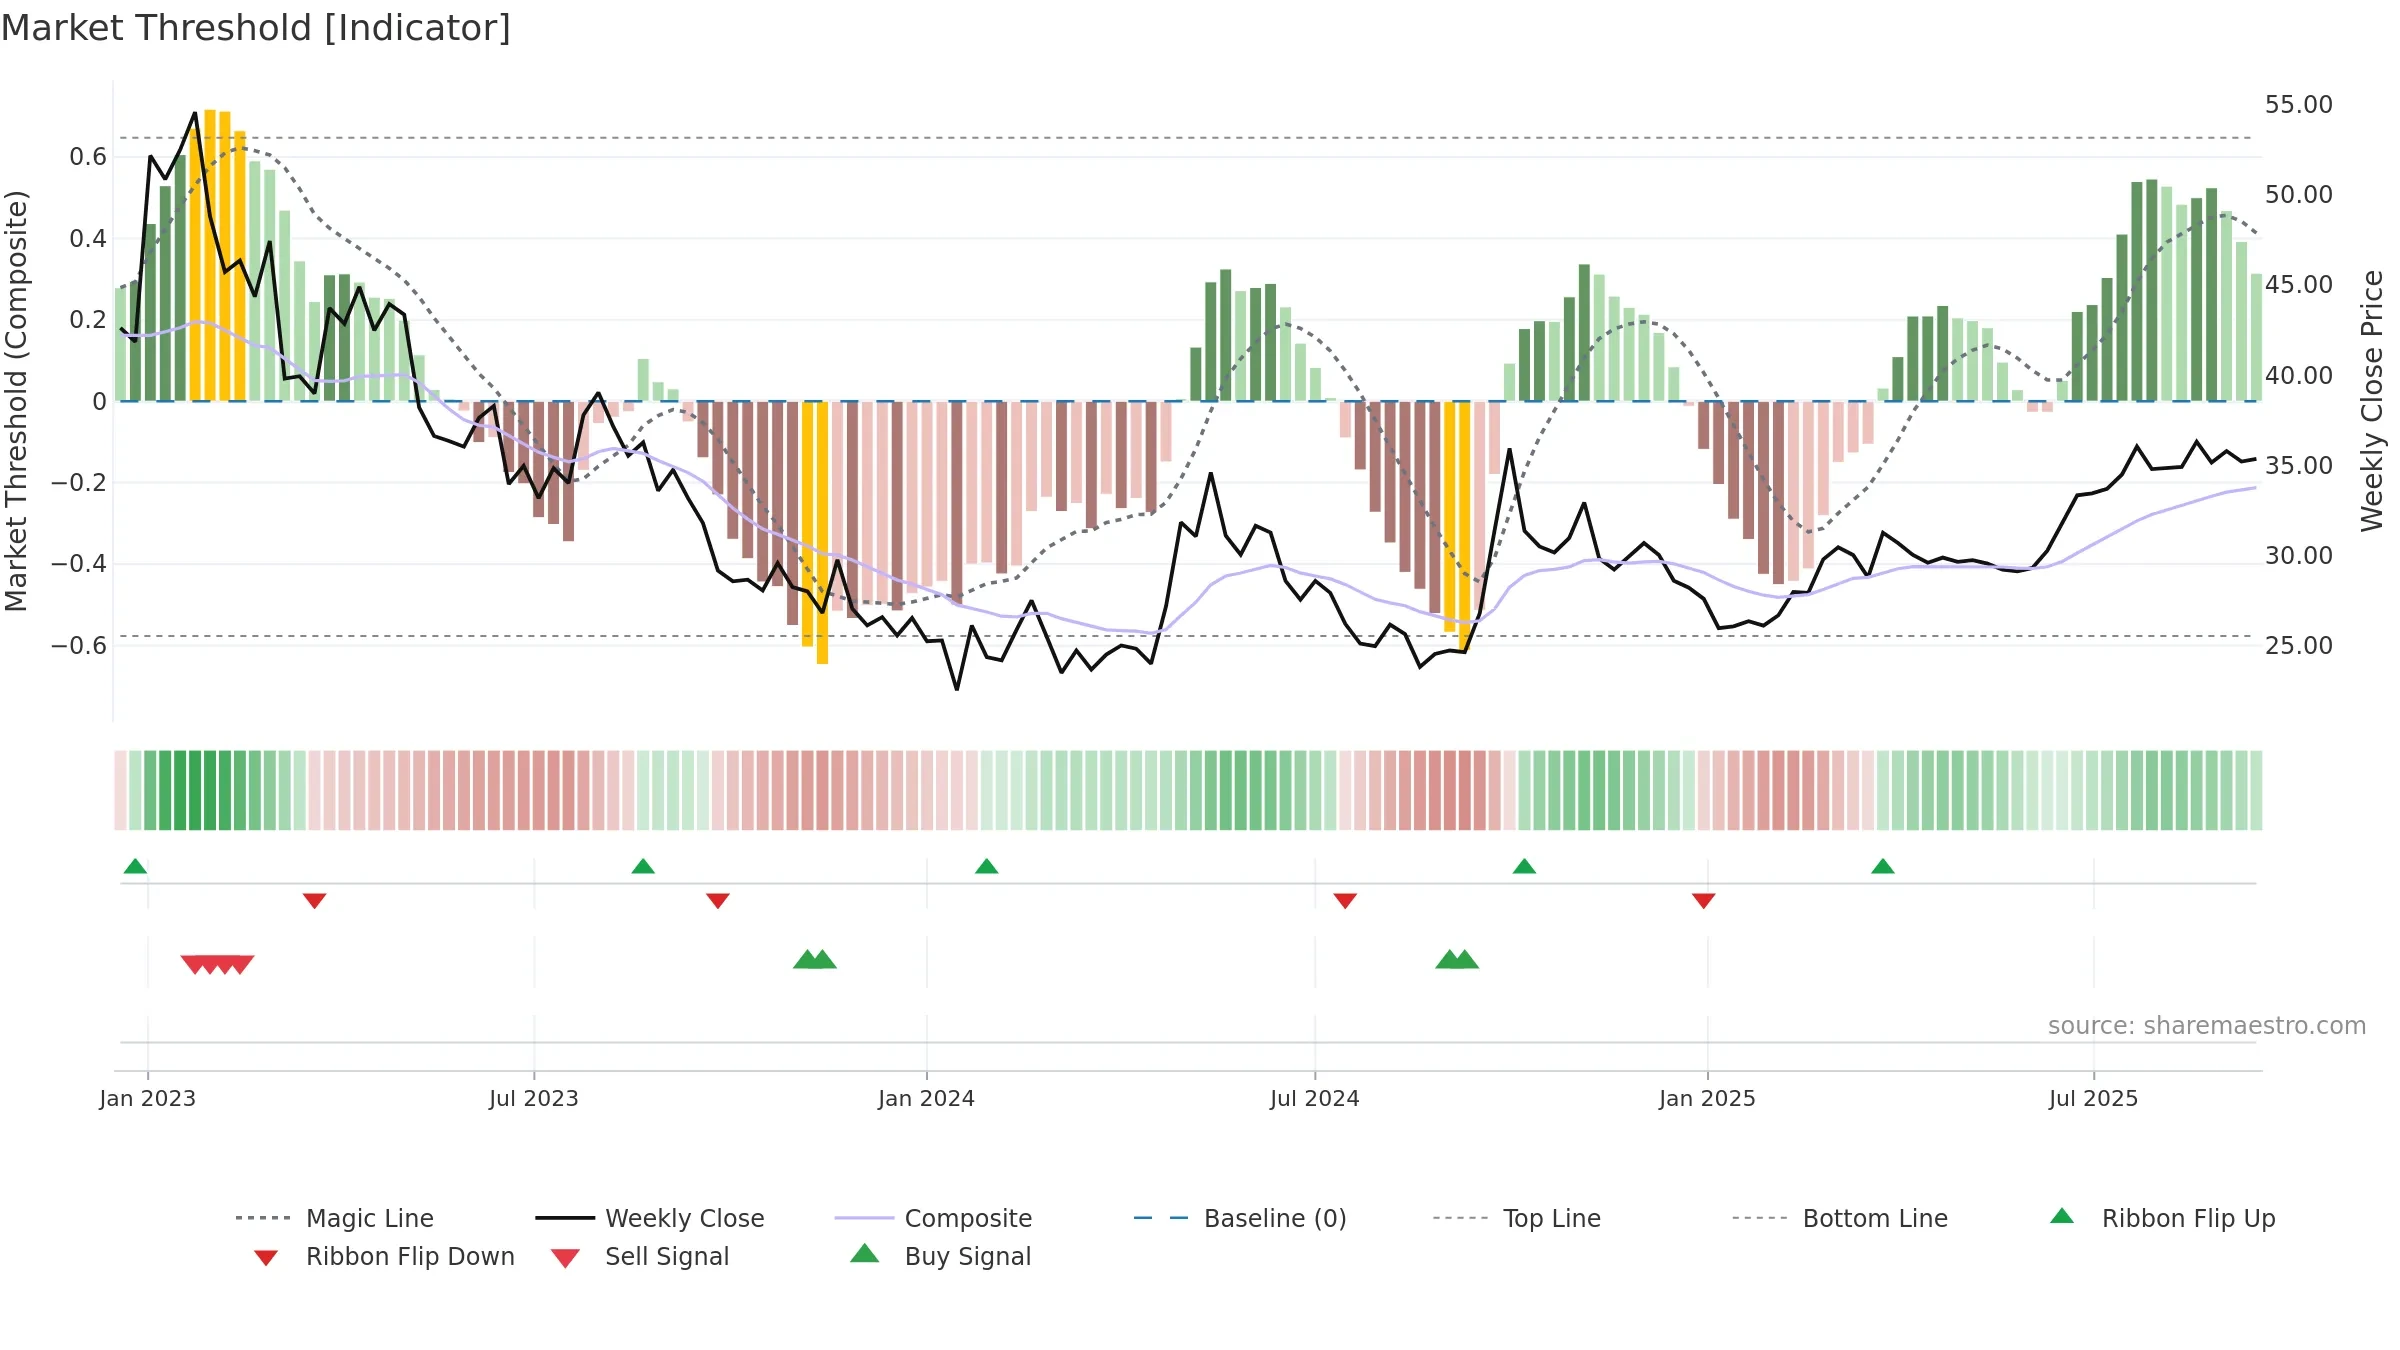This screenshot has width=2400, height=1350.
Task: Click the ribbon flip down marker at Jan 2025
Action: 1704,901
